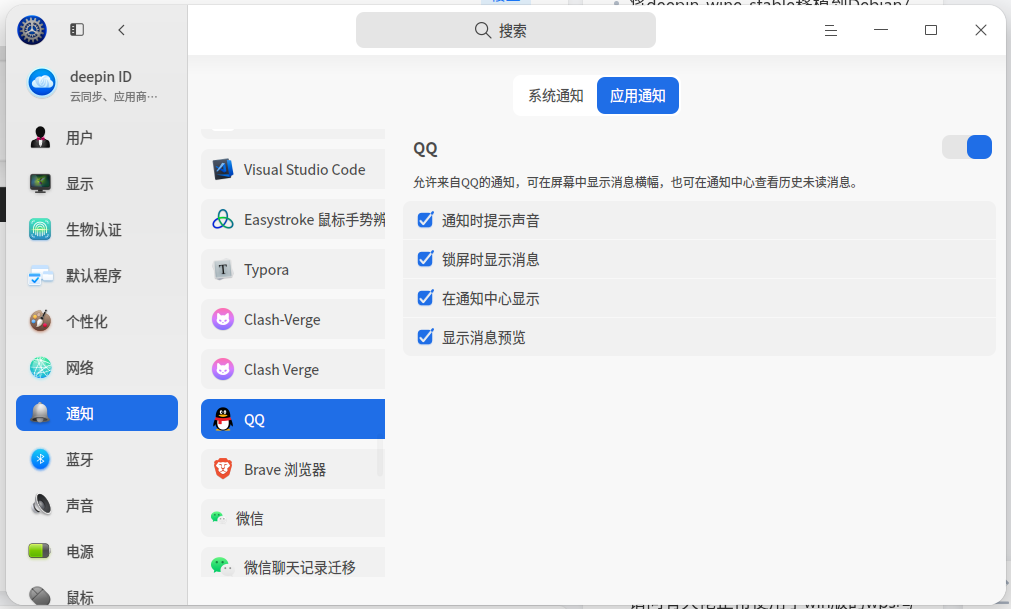This screenshot has height=609, width=1011.
Task: Turn off QQ notifications switch
Action: [967, 147]
